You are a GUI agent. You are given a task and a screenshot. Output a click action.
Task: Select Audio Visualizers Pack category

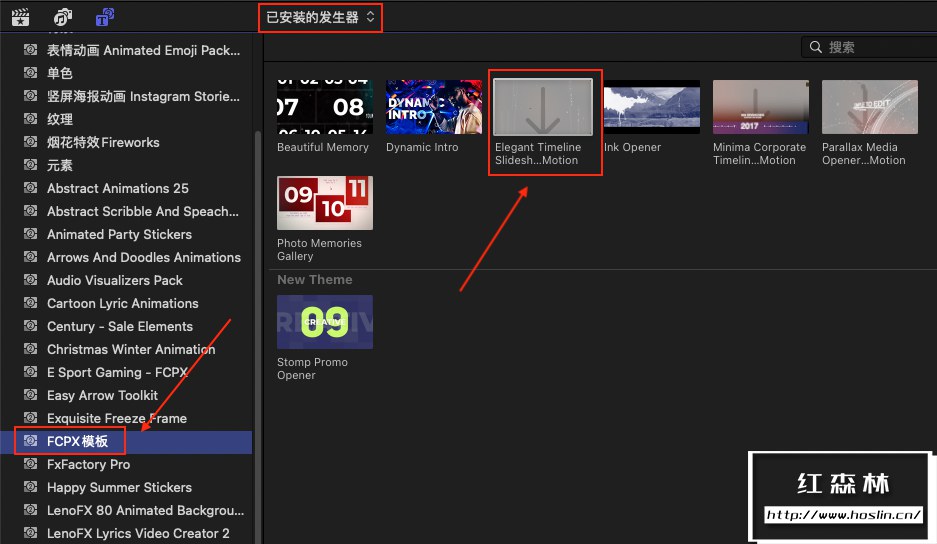(126, 280)
